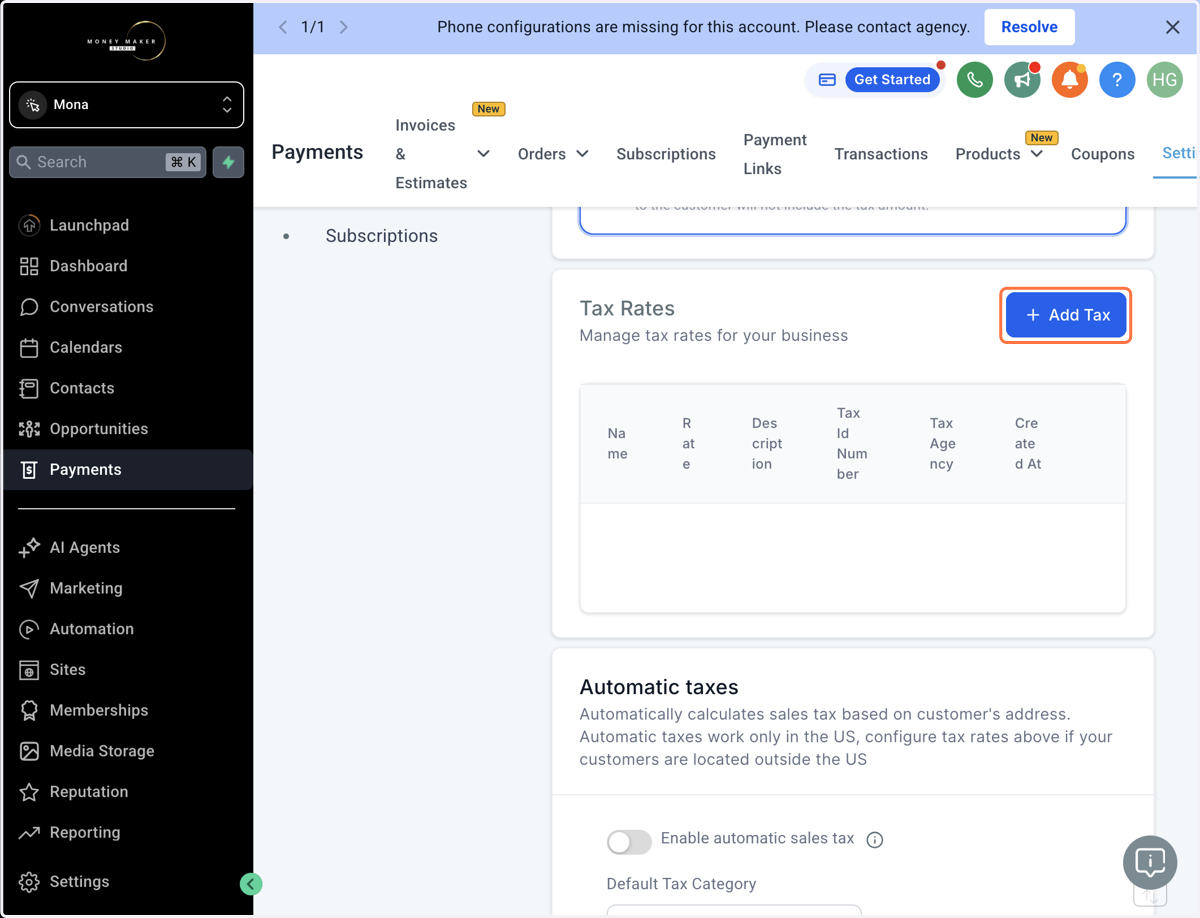This screenshot has width=1200, height=918.
Task: Toggle Enable automatic sales tax switch
Action: click(x=629, y=842)
